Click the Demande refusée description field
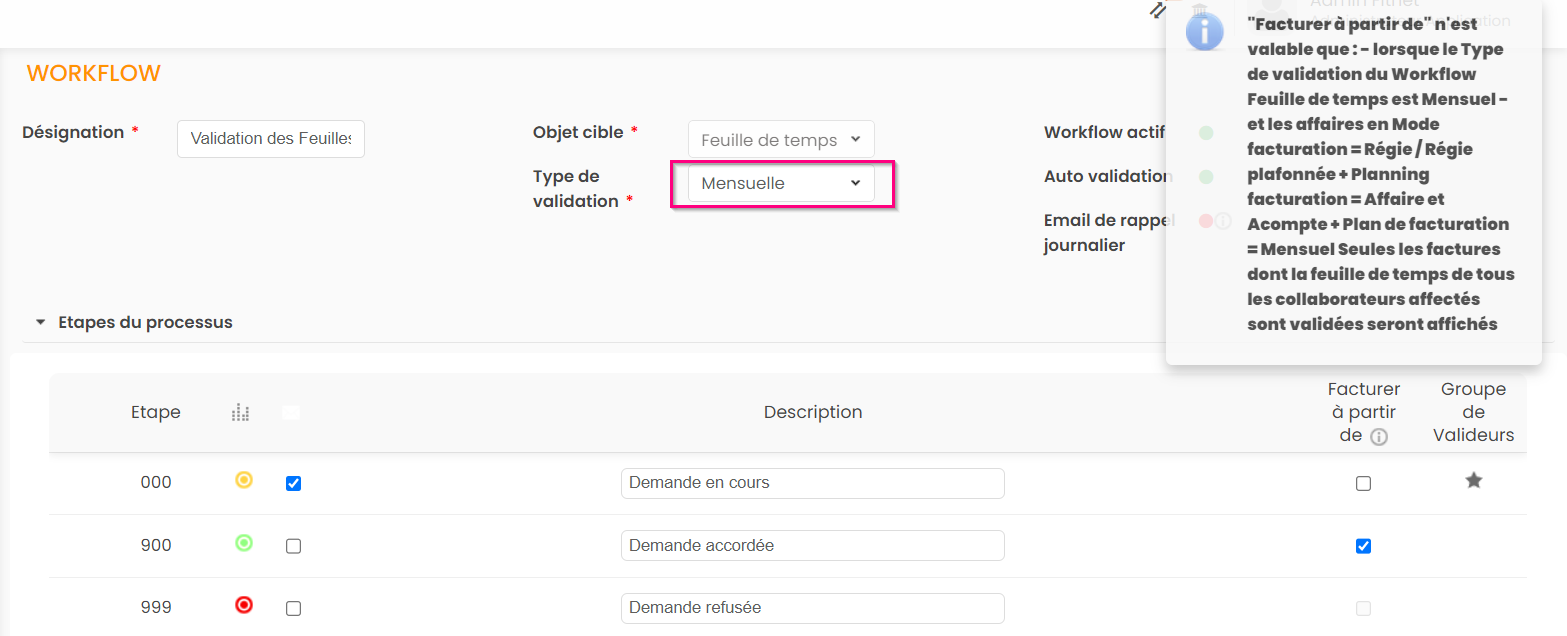The height and width of the screenshot is (636, 1567). 812,608
